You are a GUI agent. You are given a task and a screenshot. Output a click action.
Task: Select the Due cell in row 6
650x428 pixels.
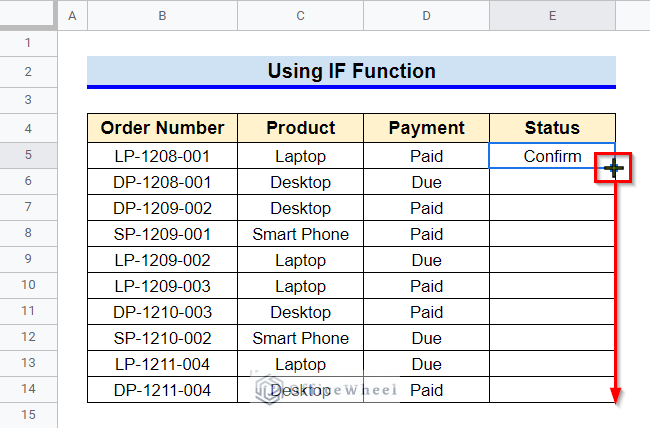click(427, 182)
